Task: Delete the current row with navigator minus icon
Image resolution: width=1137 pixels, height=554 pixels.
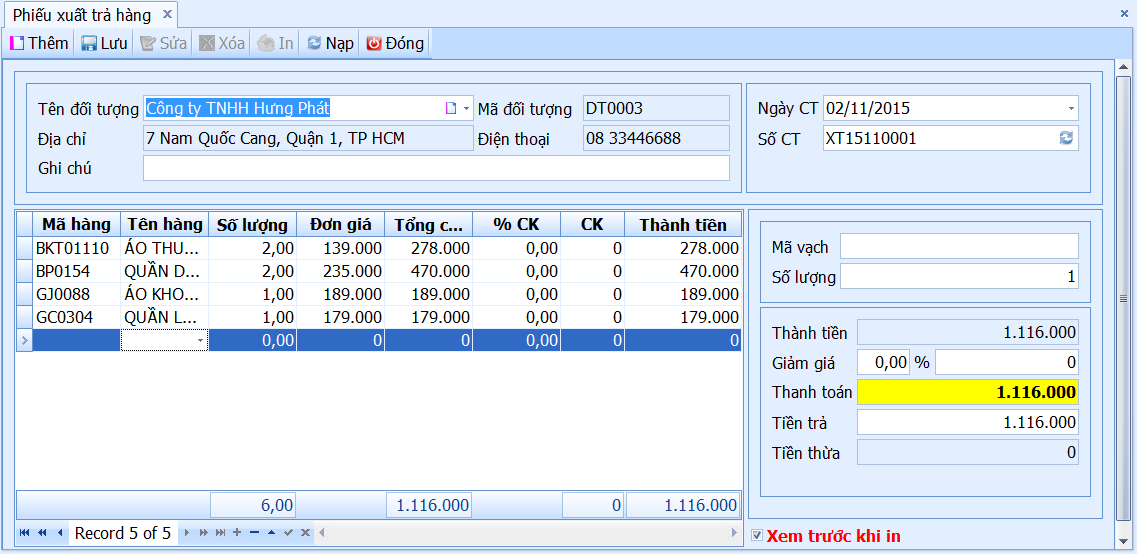Action: coord(254,533)
